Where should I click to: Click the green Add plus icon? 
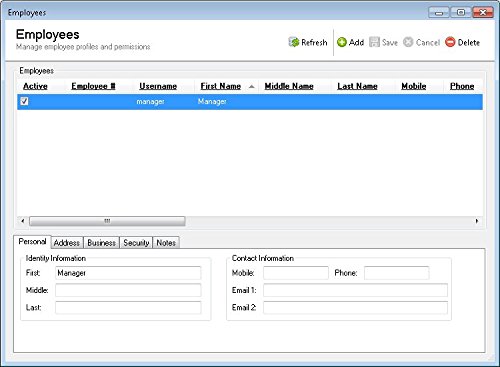(342, 42)
